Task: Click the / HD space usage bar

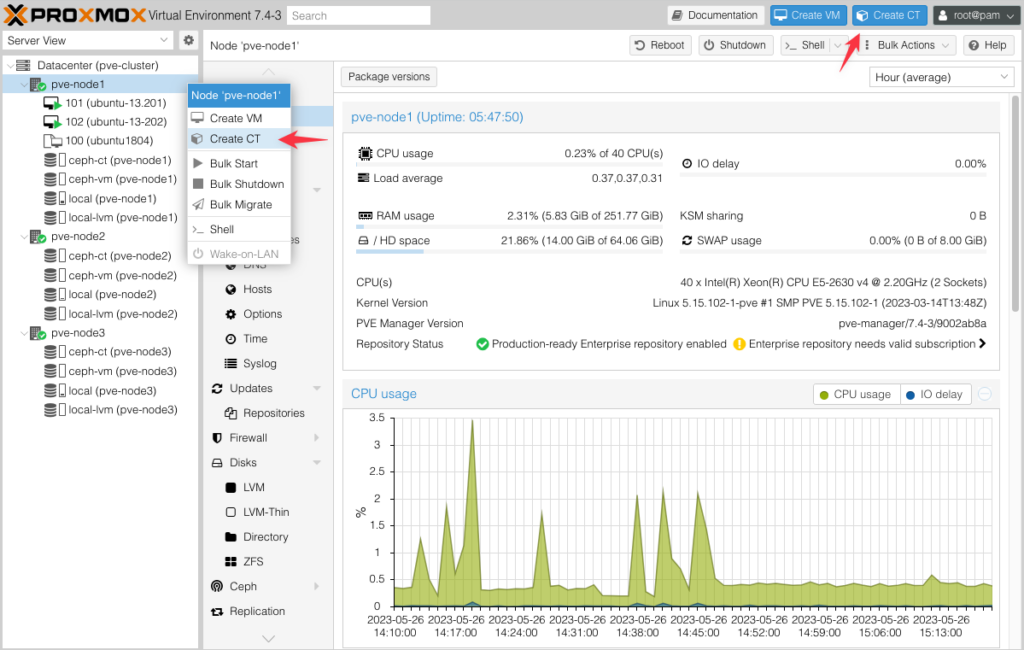Action: [509, 252]
